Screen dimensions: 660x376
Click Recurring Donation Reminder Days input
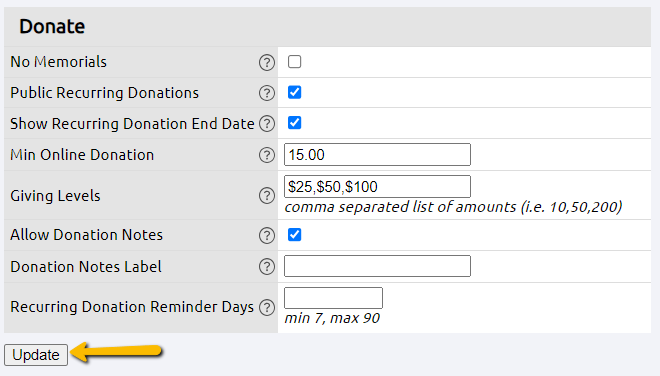[x=333, y=298]
